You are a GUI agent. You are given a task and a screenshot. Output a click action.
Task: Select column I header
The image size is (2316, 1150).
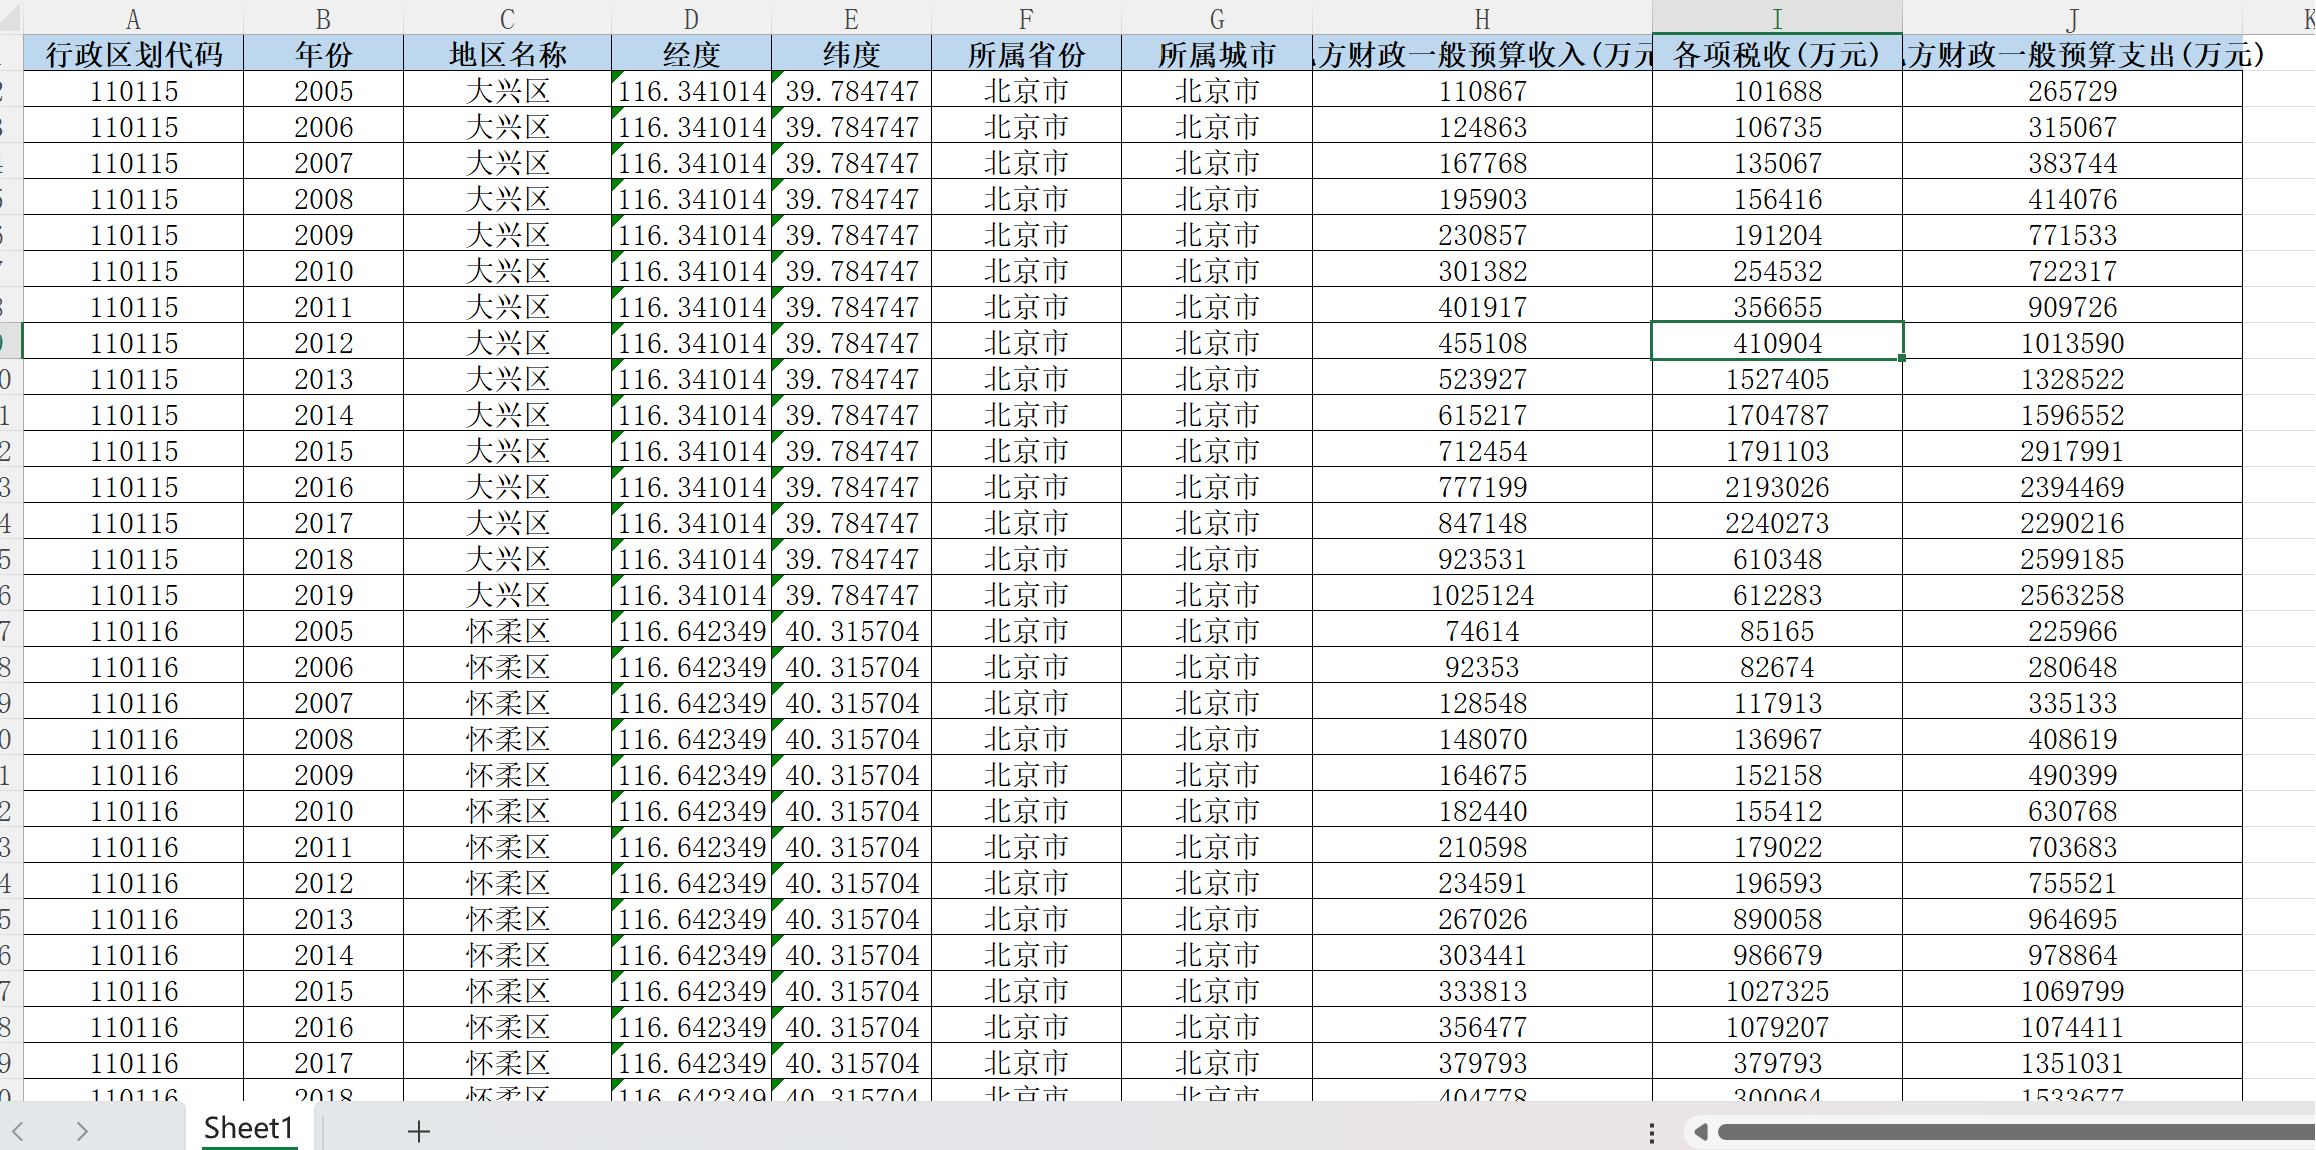point(1776,18)
